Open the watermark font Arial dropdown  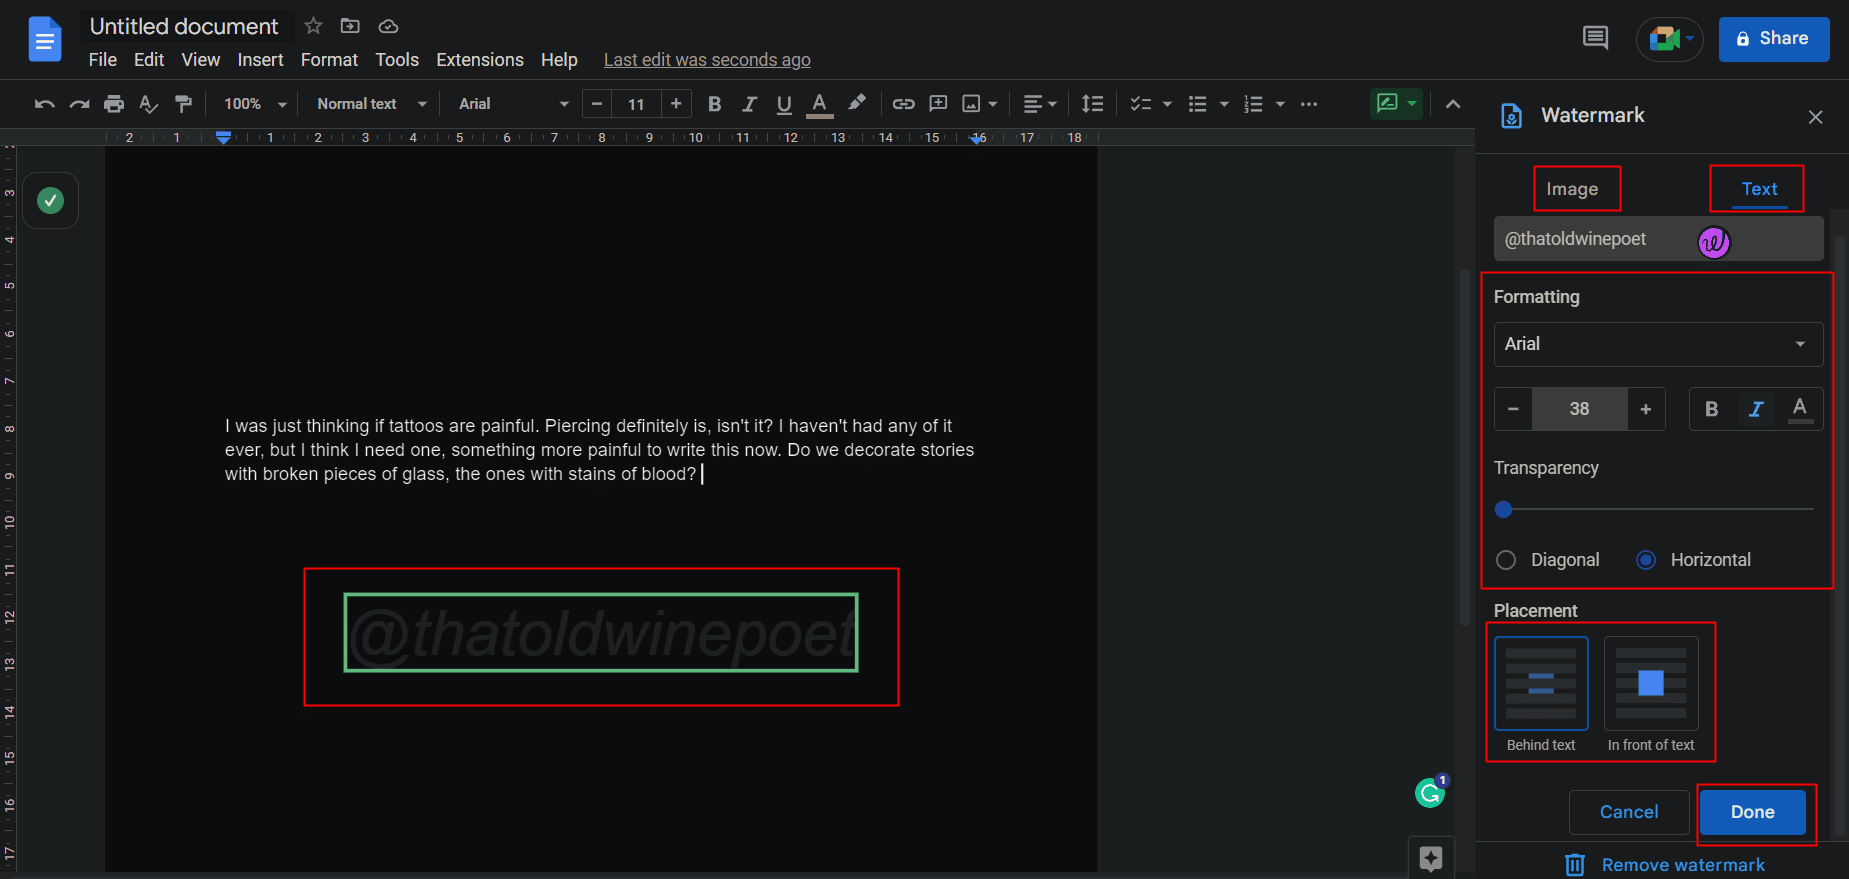pyautogui.click(x=1658, y=344)
